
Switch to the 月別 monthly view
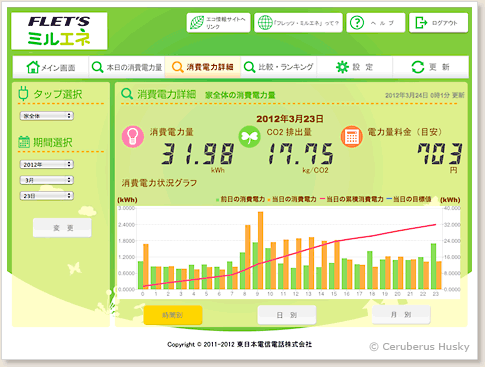(x=401, y=314)
